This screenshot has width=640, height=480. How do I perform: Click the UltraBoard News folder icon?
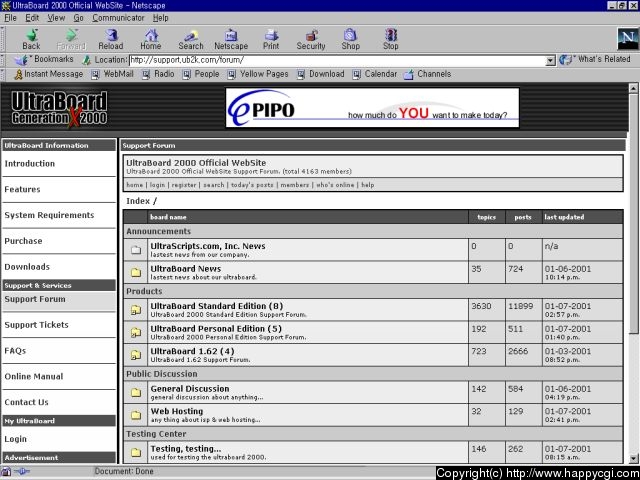pyautogui.click(x=136, y=272)
